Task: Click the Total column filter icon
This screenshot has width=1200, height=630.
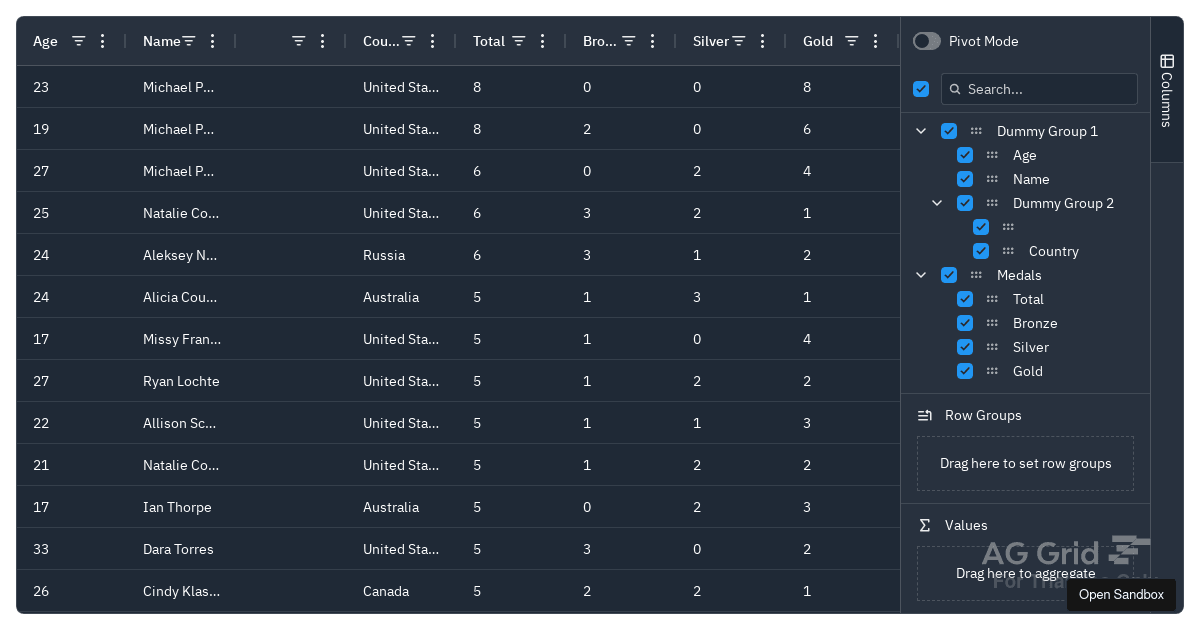Action: (518, 41)
